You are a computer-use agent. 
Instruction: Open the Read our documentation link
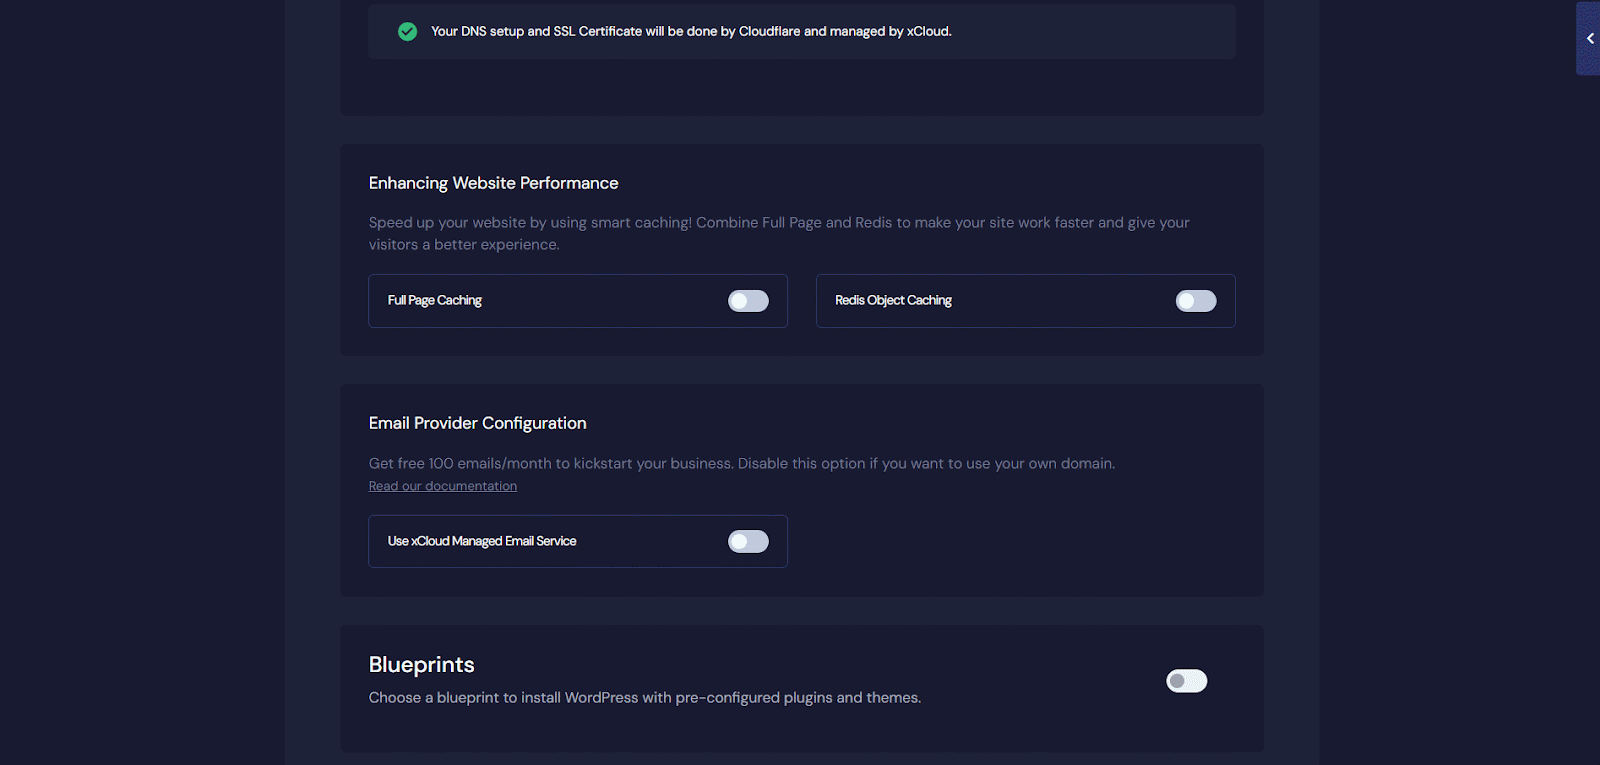coord(442,485)
